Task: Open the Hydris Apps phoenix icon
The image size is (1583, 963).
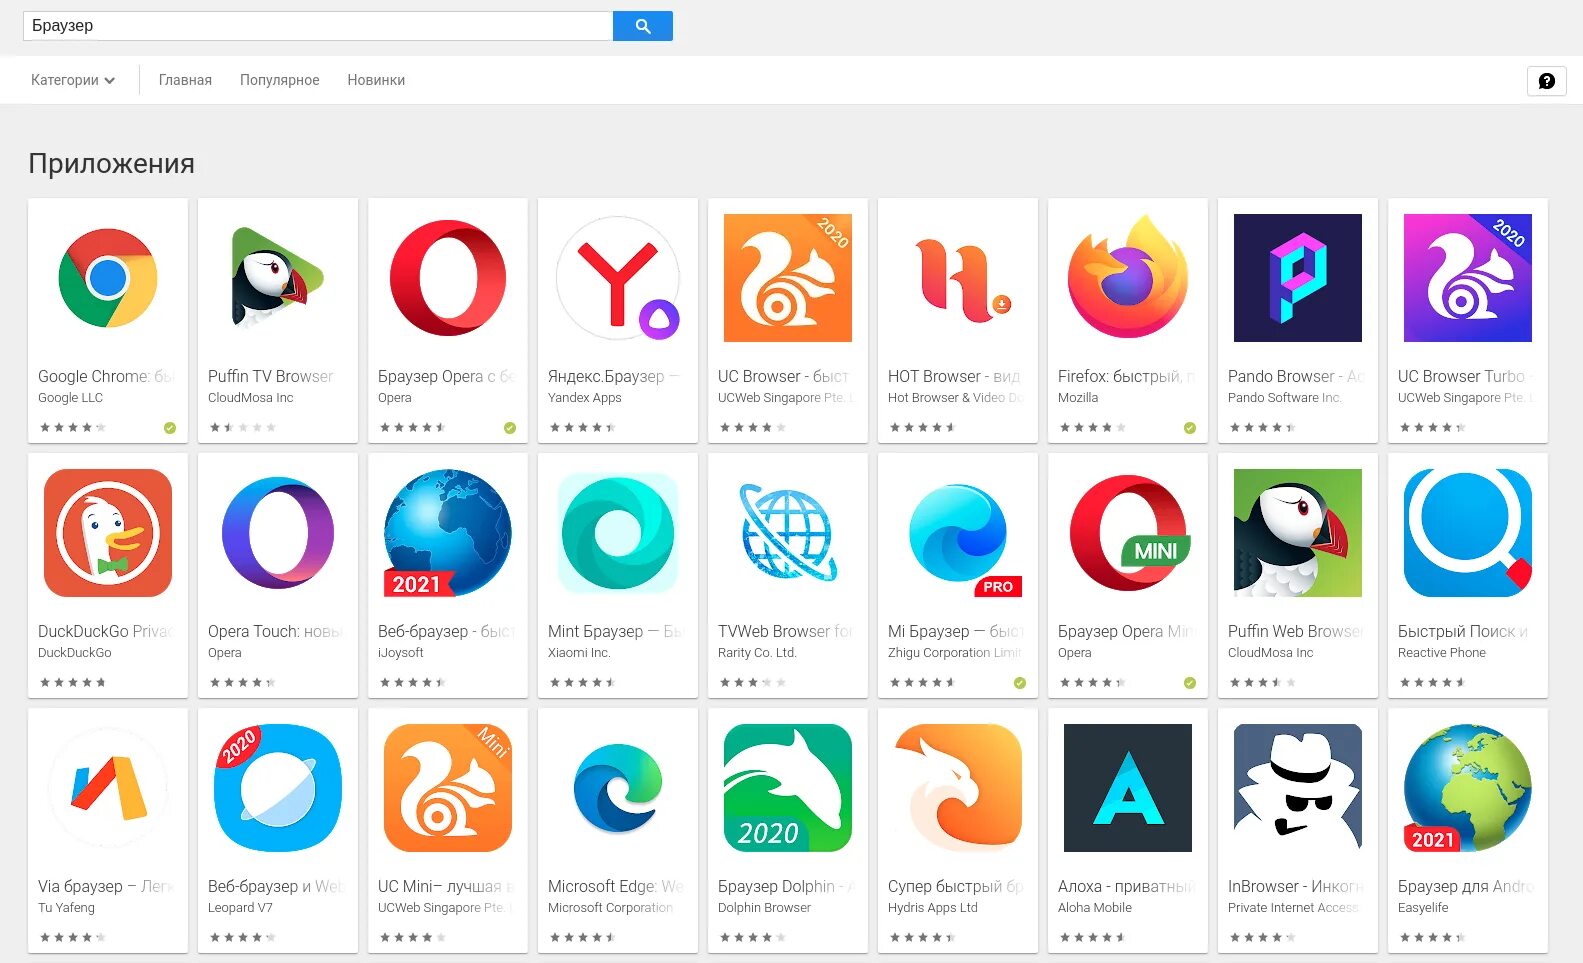Action: pyautogui.click(x=958, y=786)
